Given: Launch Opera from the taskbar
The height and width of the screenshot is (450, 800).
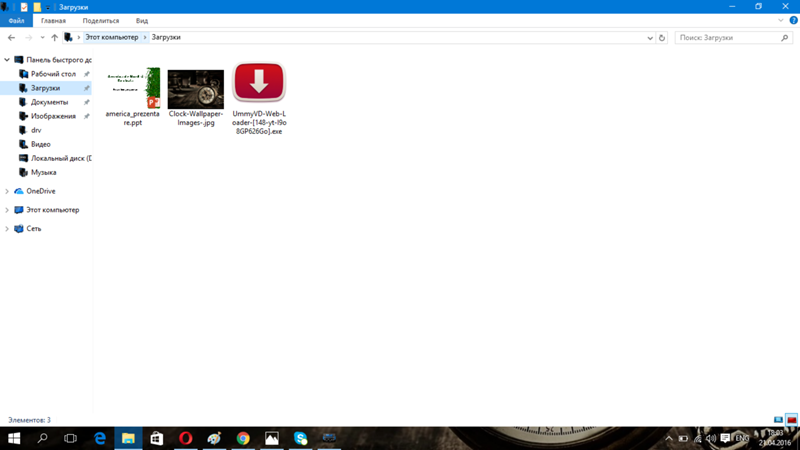Looking at the screenshot, I should point(186,438).
